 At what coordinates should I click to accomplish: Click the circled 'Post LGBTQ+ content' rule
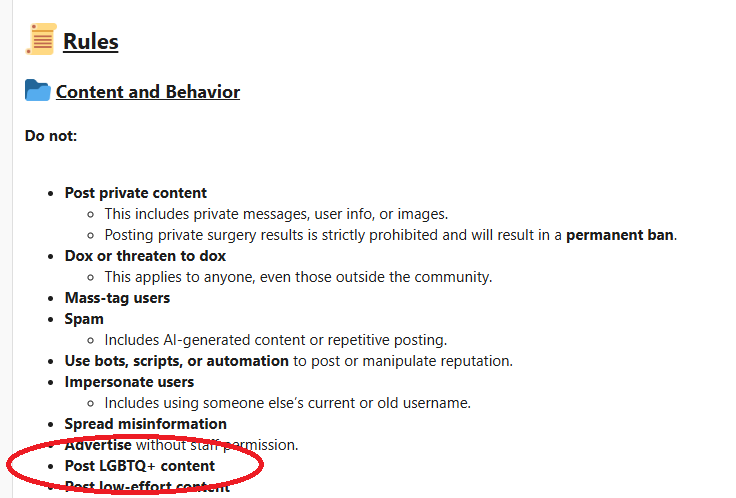tap(139, 466)
